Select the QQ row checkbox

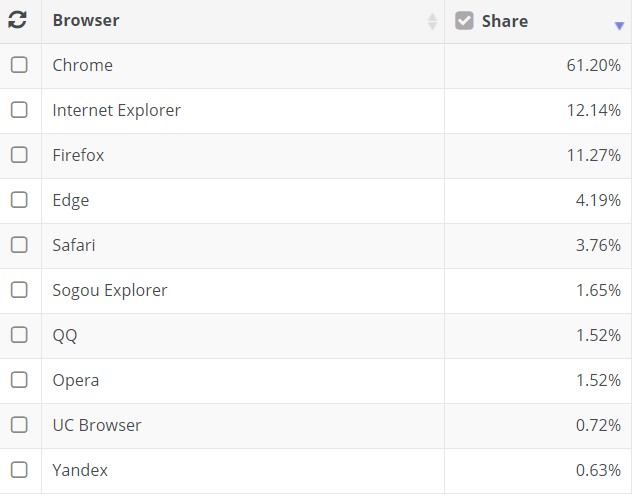[x=19, y=335]
